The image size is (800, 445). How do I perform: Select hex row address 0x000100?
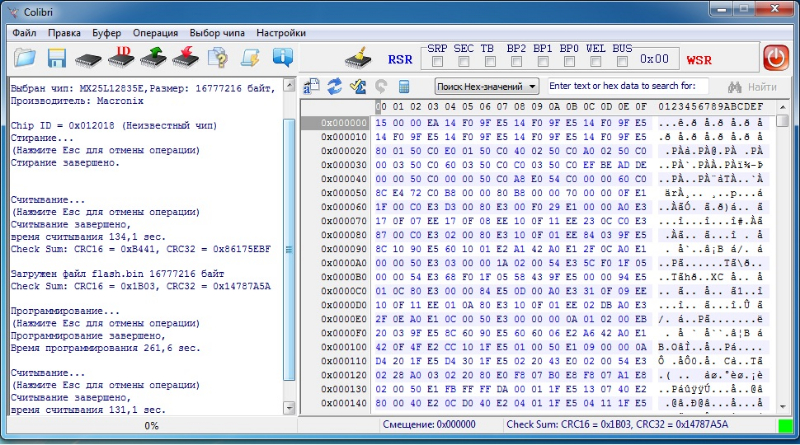click(343, 347)
